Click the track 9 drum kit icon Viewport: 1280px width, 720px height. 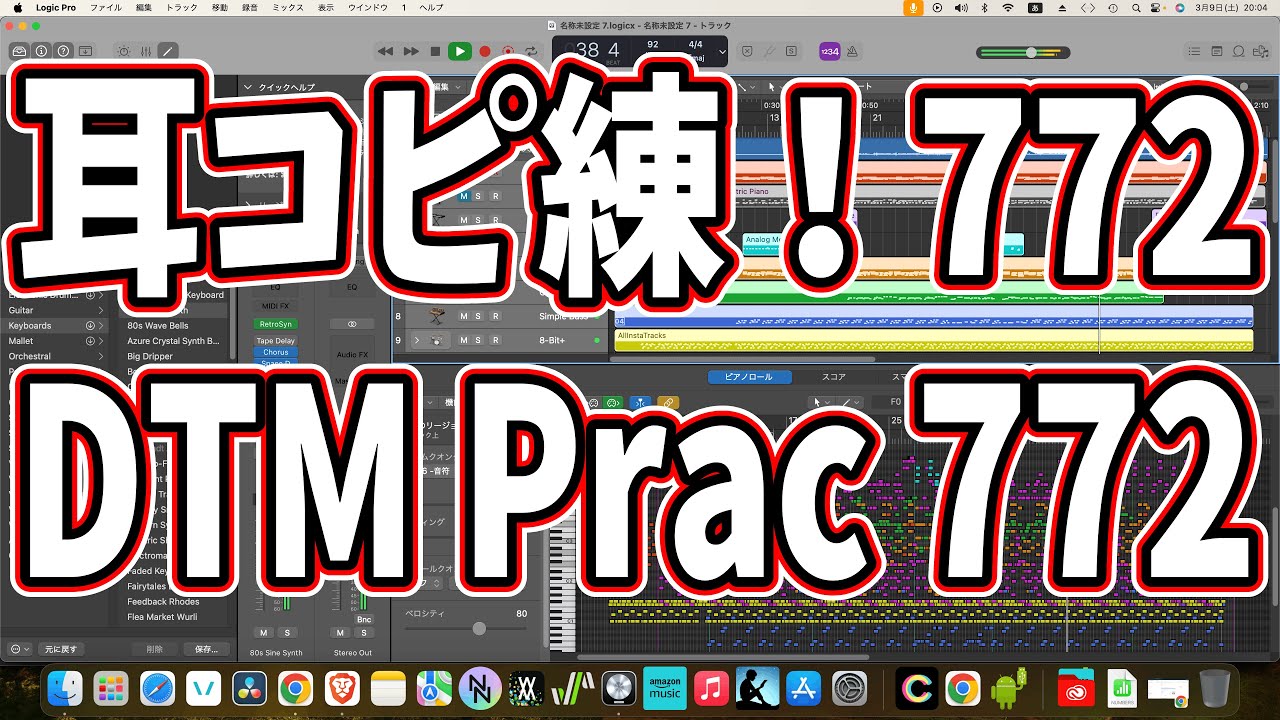coord(437,340)
